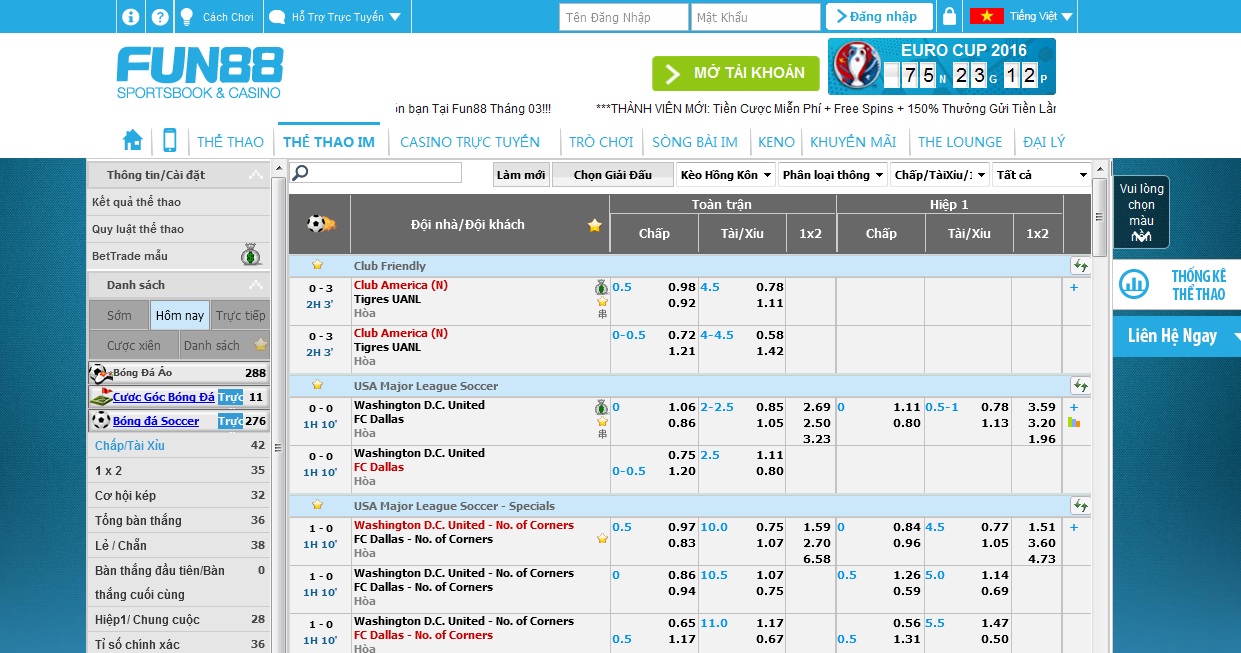The image size is (1241, 653).
Task: Switch to CASINO TRỰC TUYẾN tab
Action: coord(469,142)
